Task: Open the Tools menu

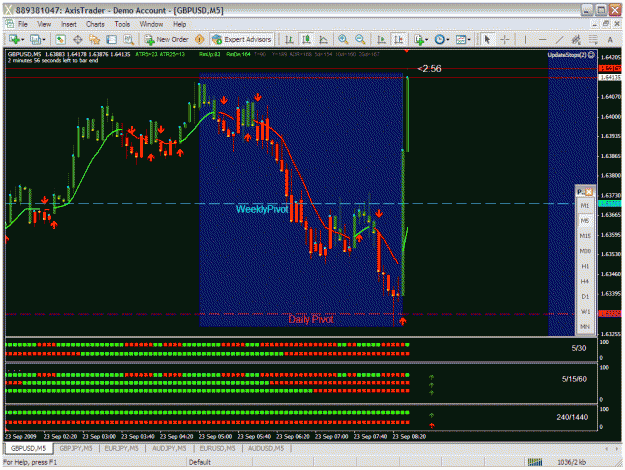Action: point(122,24)
